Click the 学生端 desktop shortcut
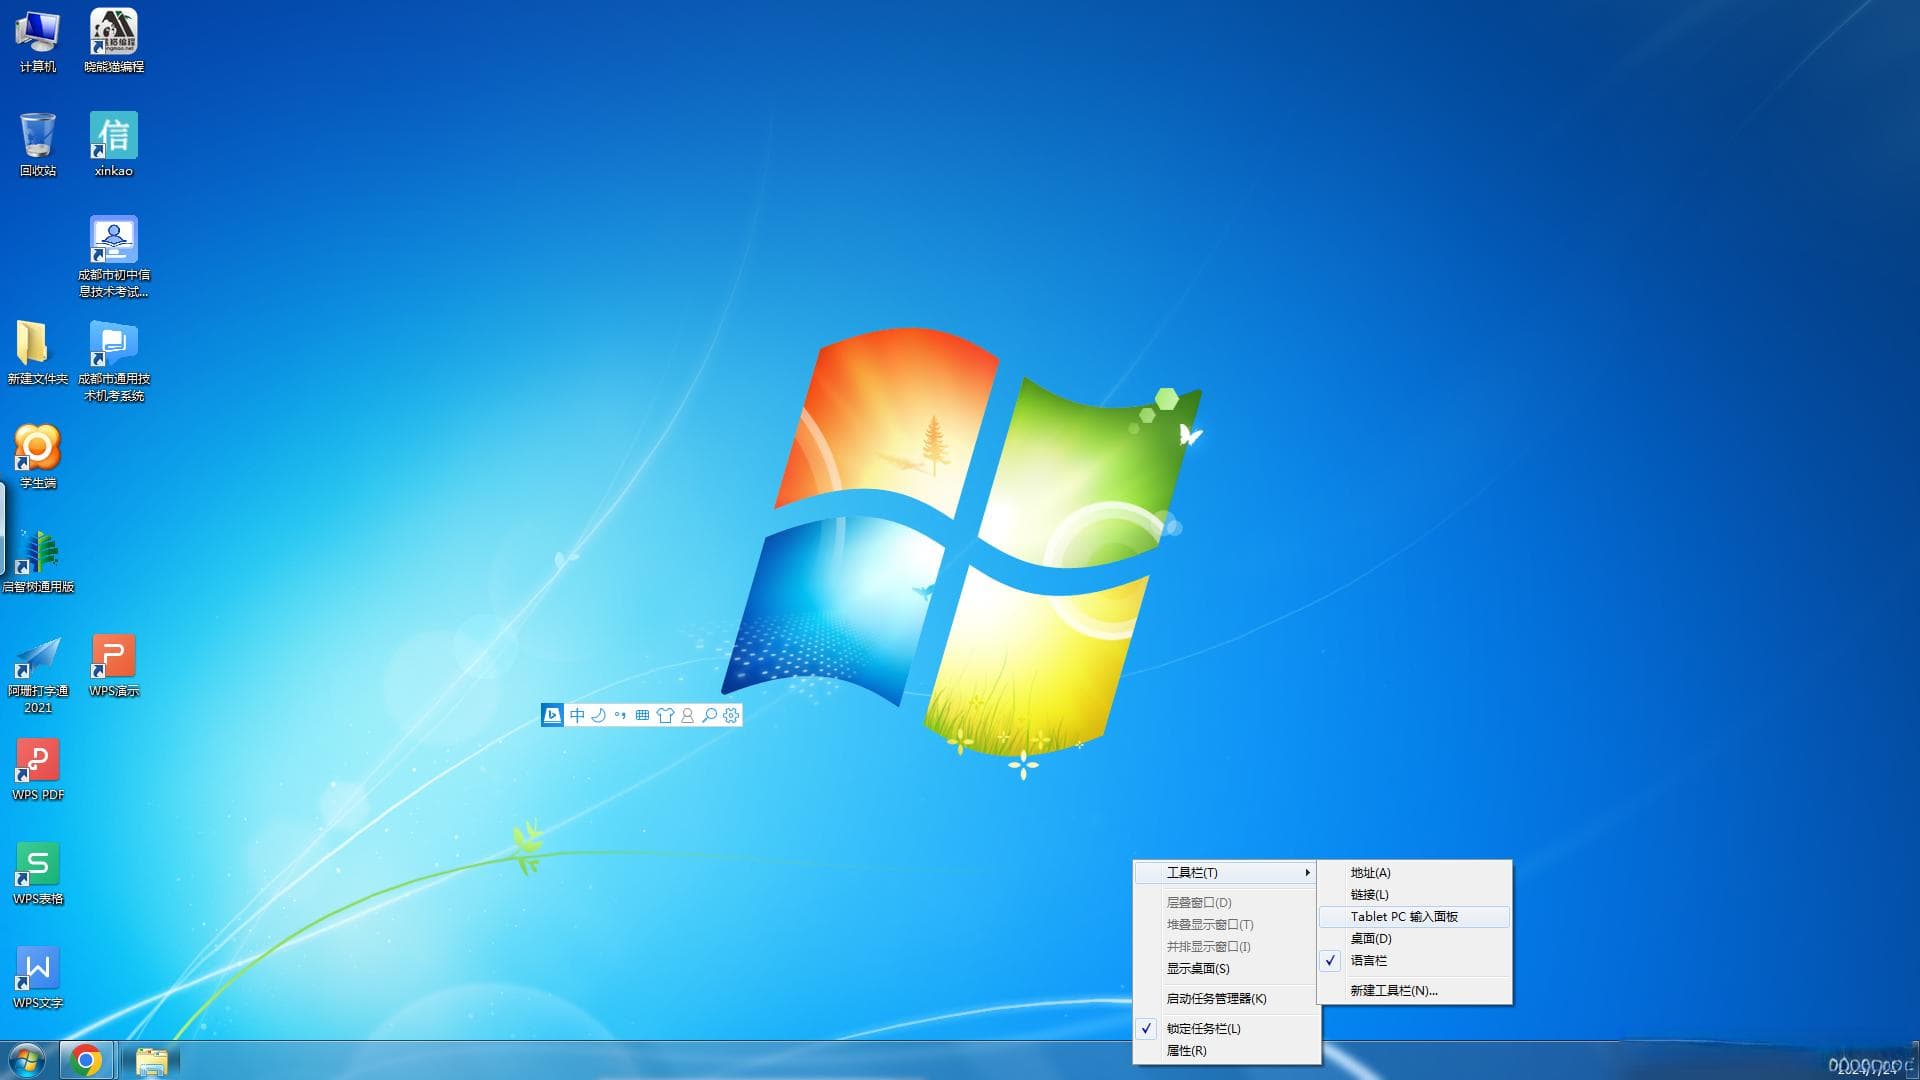Screen dimensions: 1920x1080 click(x=38, y=457)
